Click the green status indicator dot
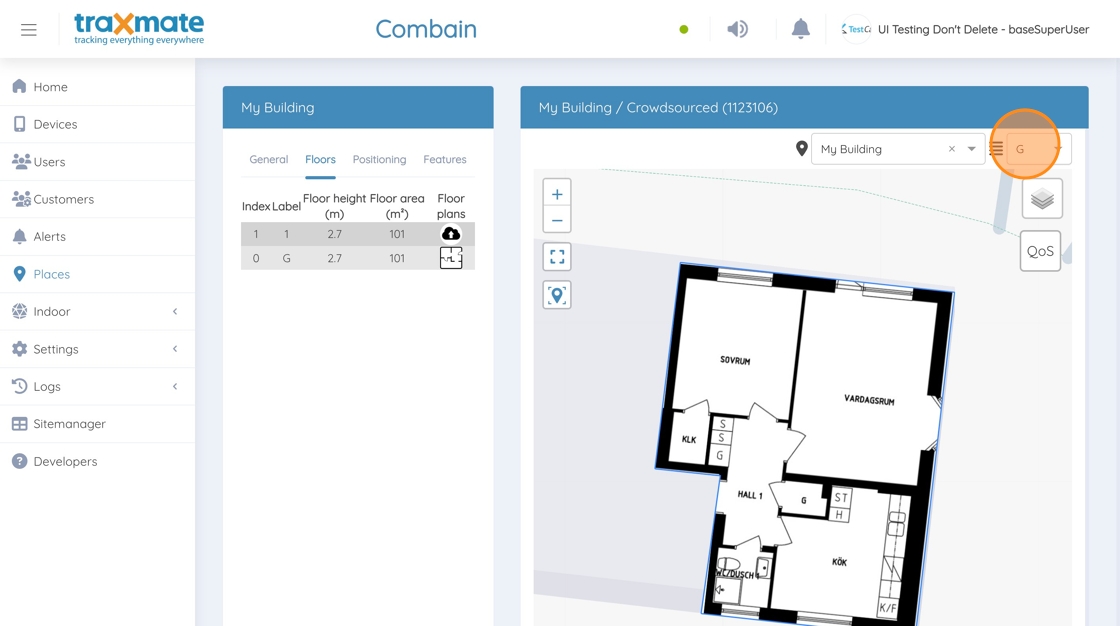 (684, 29)
